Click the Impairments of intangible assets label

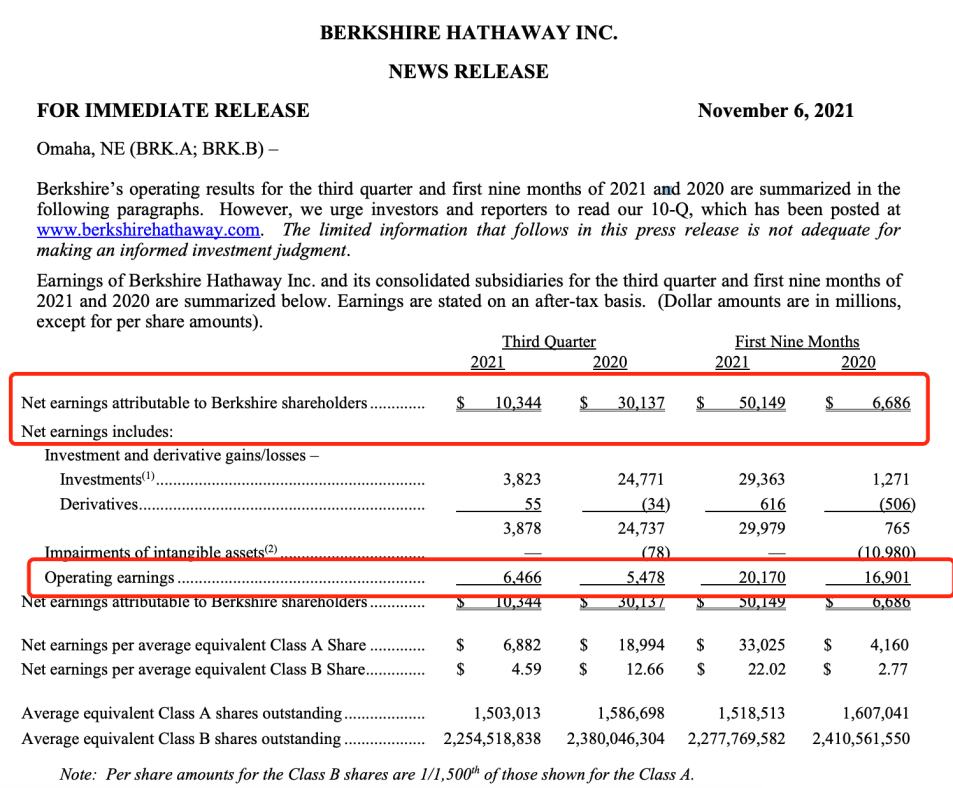click(158, 552)
